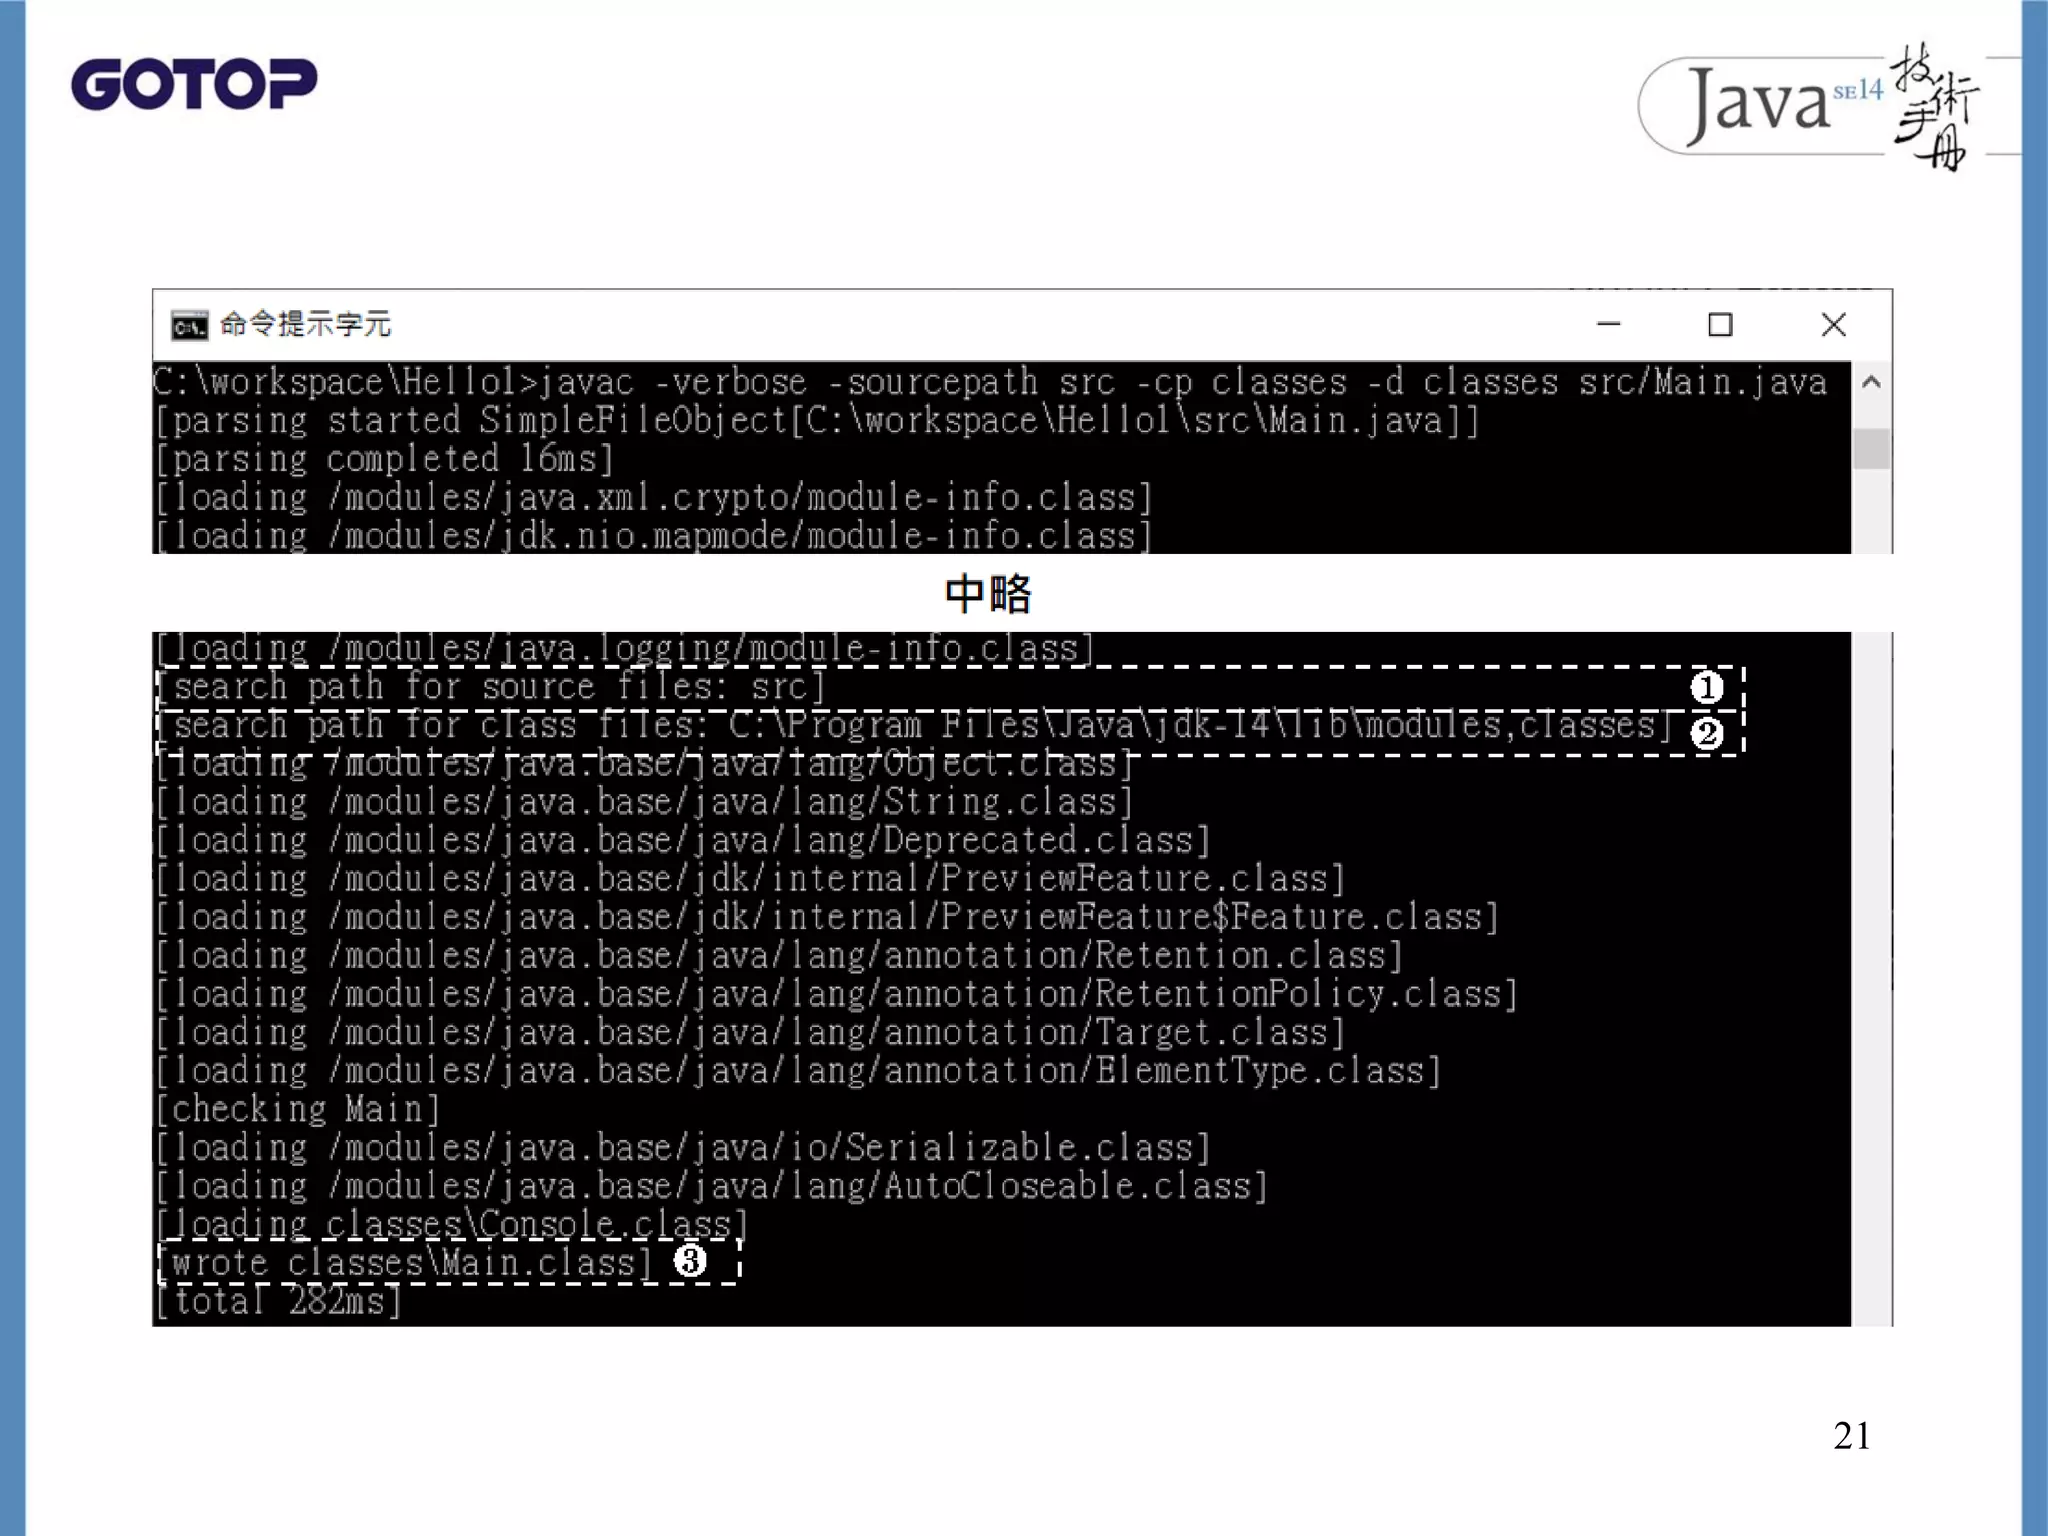Click the scrollbar up arrow

[1871, 382]
